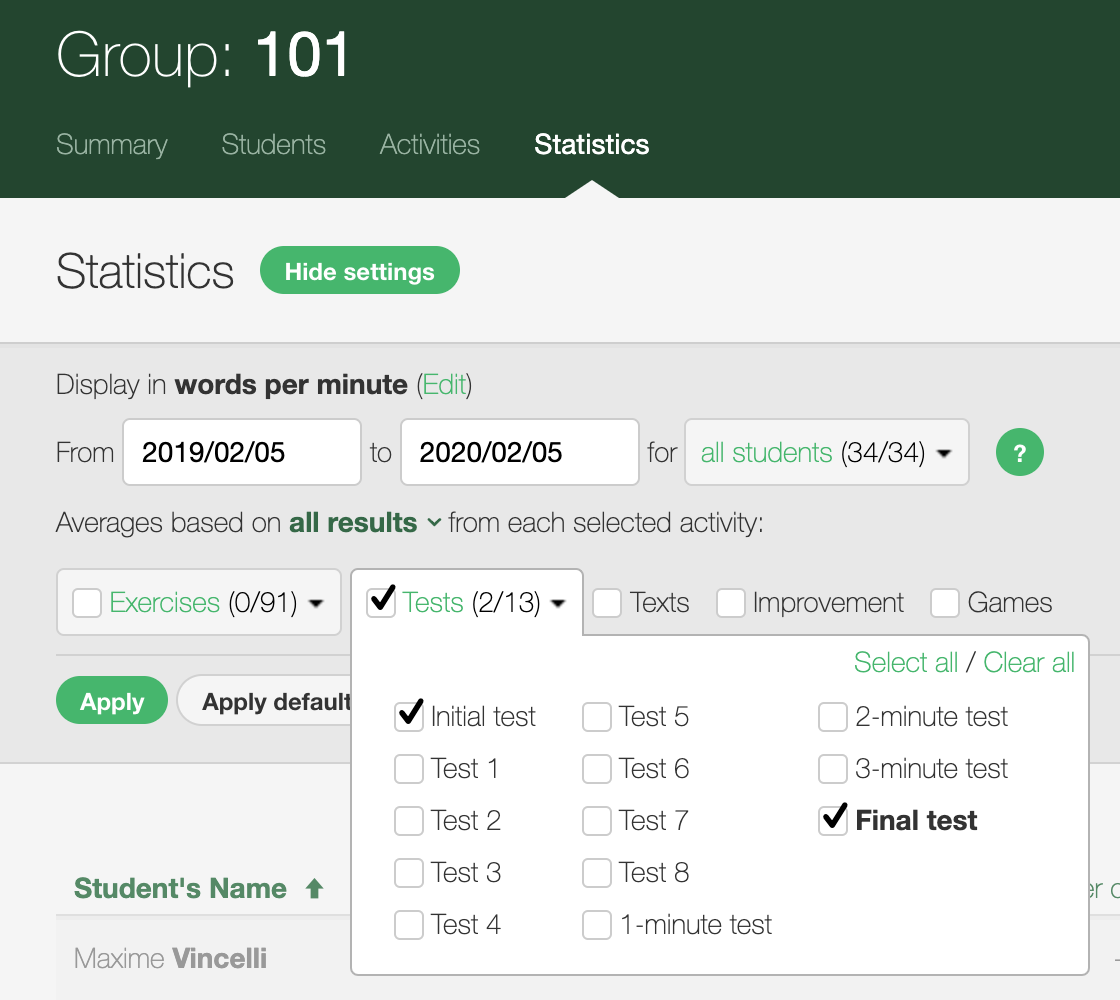The image size is (1120, 1000).
Task: Select the 1-minute test checkbox
Action: (x=597, y=924)
